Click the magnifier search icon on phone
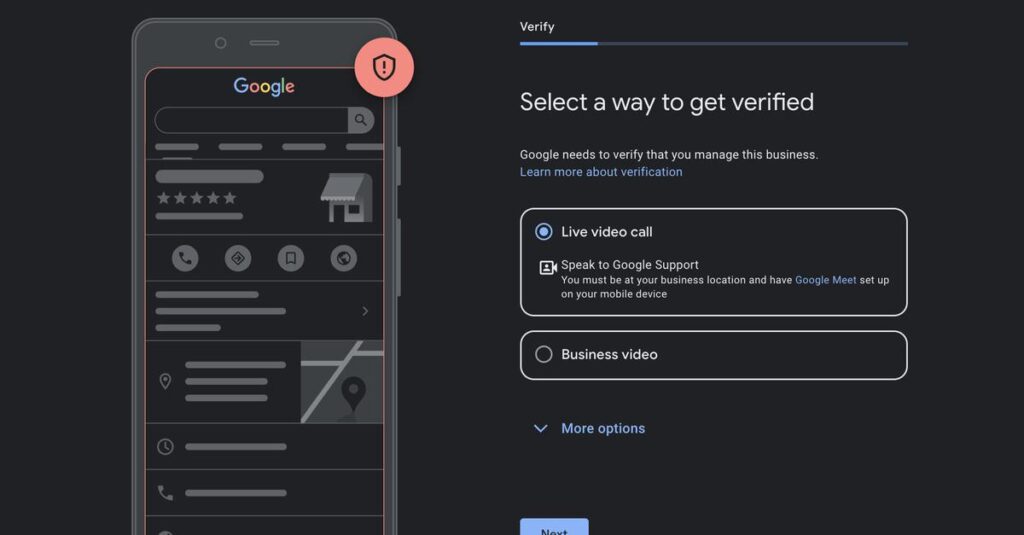The image size is (1024, 535). [x=360, y=120]
